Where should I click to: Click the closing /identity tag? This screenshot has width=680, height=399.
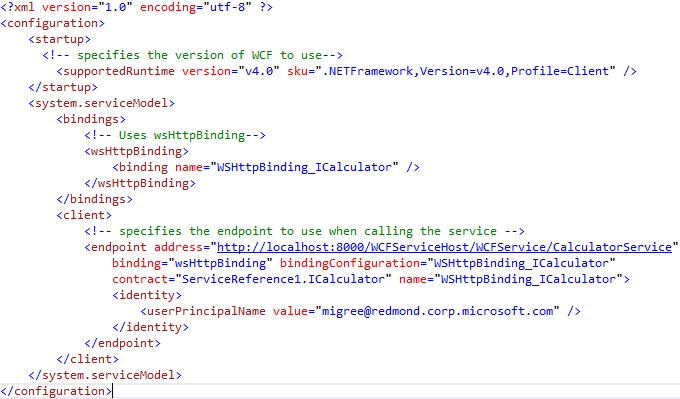(x=150, y=327)
